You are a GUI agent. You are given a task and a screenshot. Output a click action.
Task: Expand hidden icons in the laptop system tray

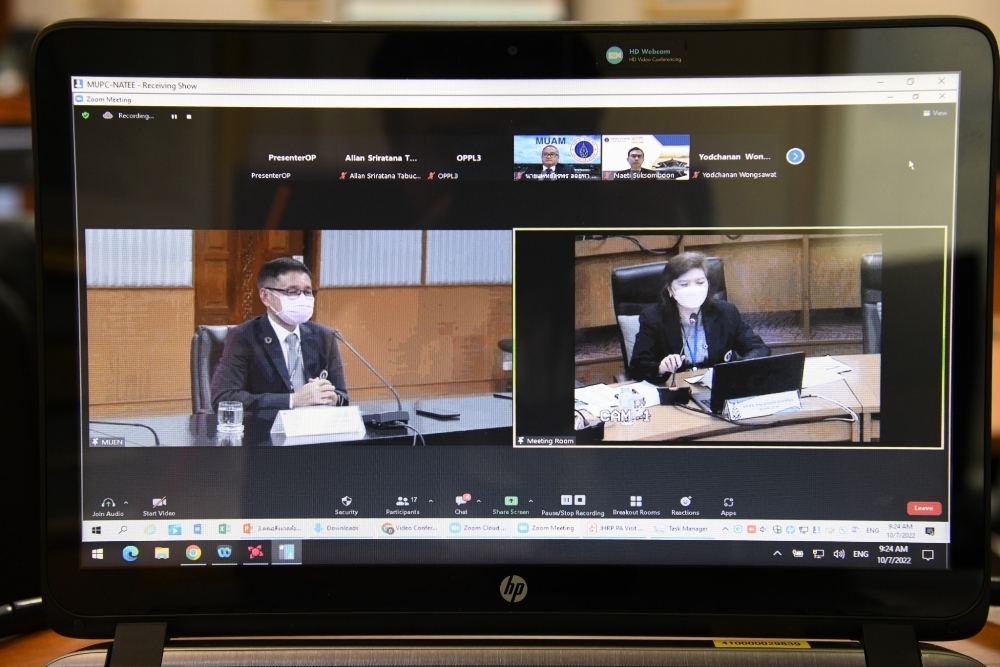pyautogui.click(x=777, y=553)
